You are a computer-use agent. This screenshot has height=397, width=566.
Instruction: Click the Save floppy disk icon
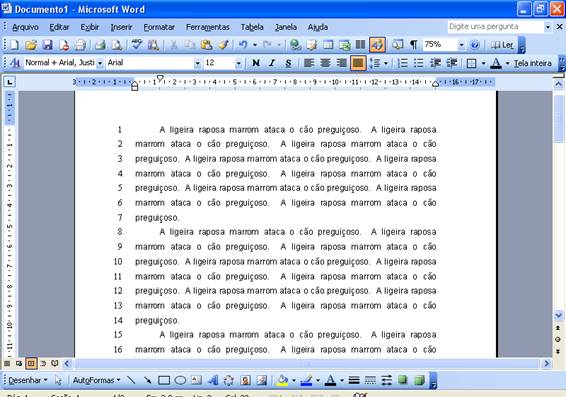coord(48,45)
